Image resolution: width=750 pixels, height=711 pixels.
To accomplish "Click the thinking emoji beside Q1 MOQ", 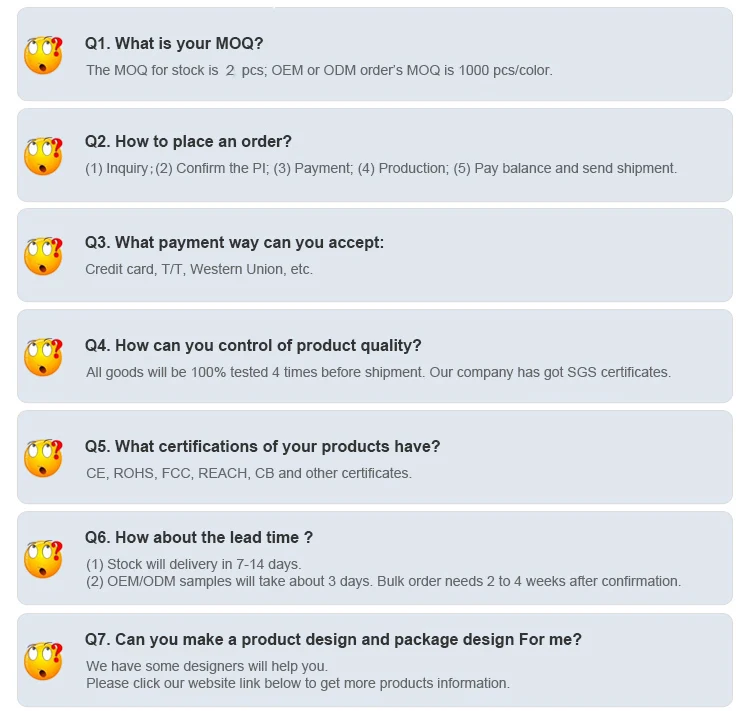I will pos(43,54).
